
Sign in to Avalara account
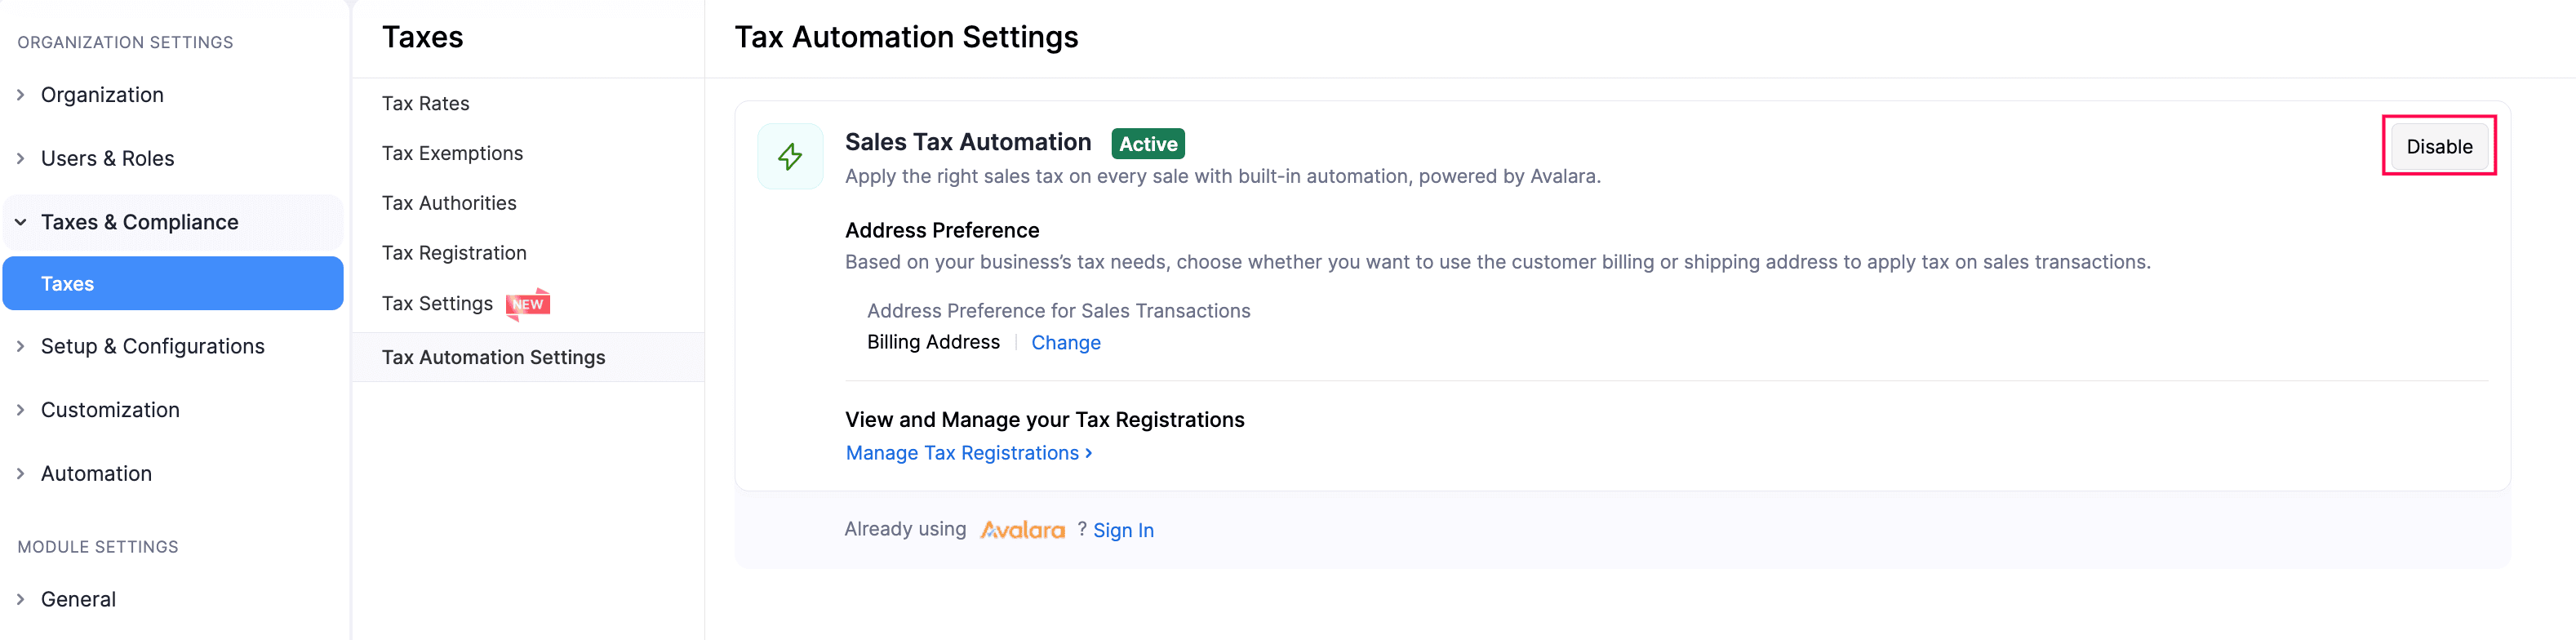[1123, 531]
